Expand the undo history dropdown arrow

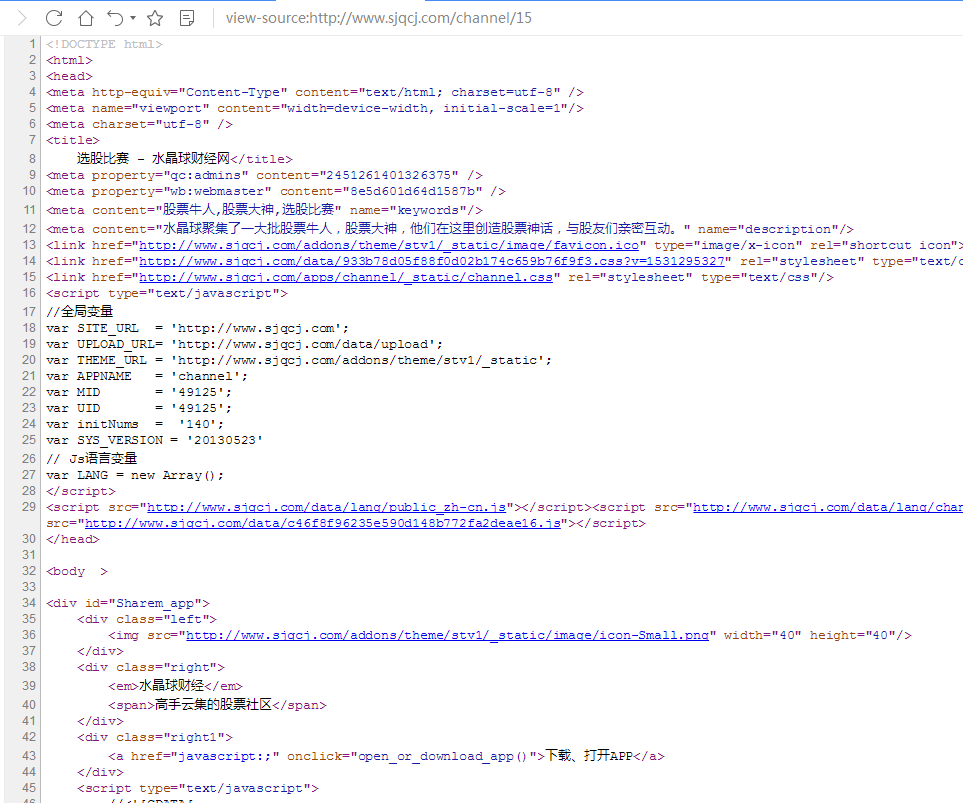133,18
